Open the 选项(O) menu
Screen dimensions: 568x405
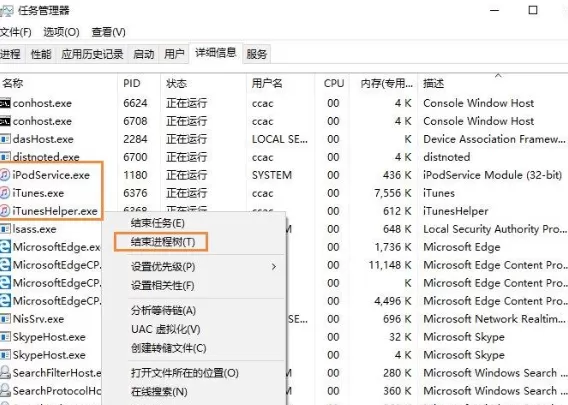point(61,32)
